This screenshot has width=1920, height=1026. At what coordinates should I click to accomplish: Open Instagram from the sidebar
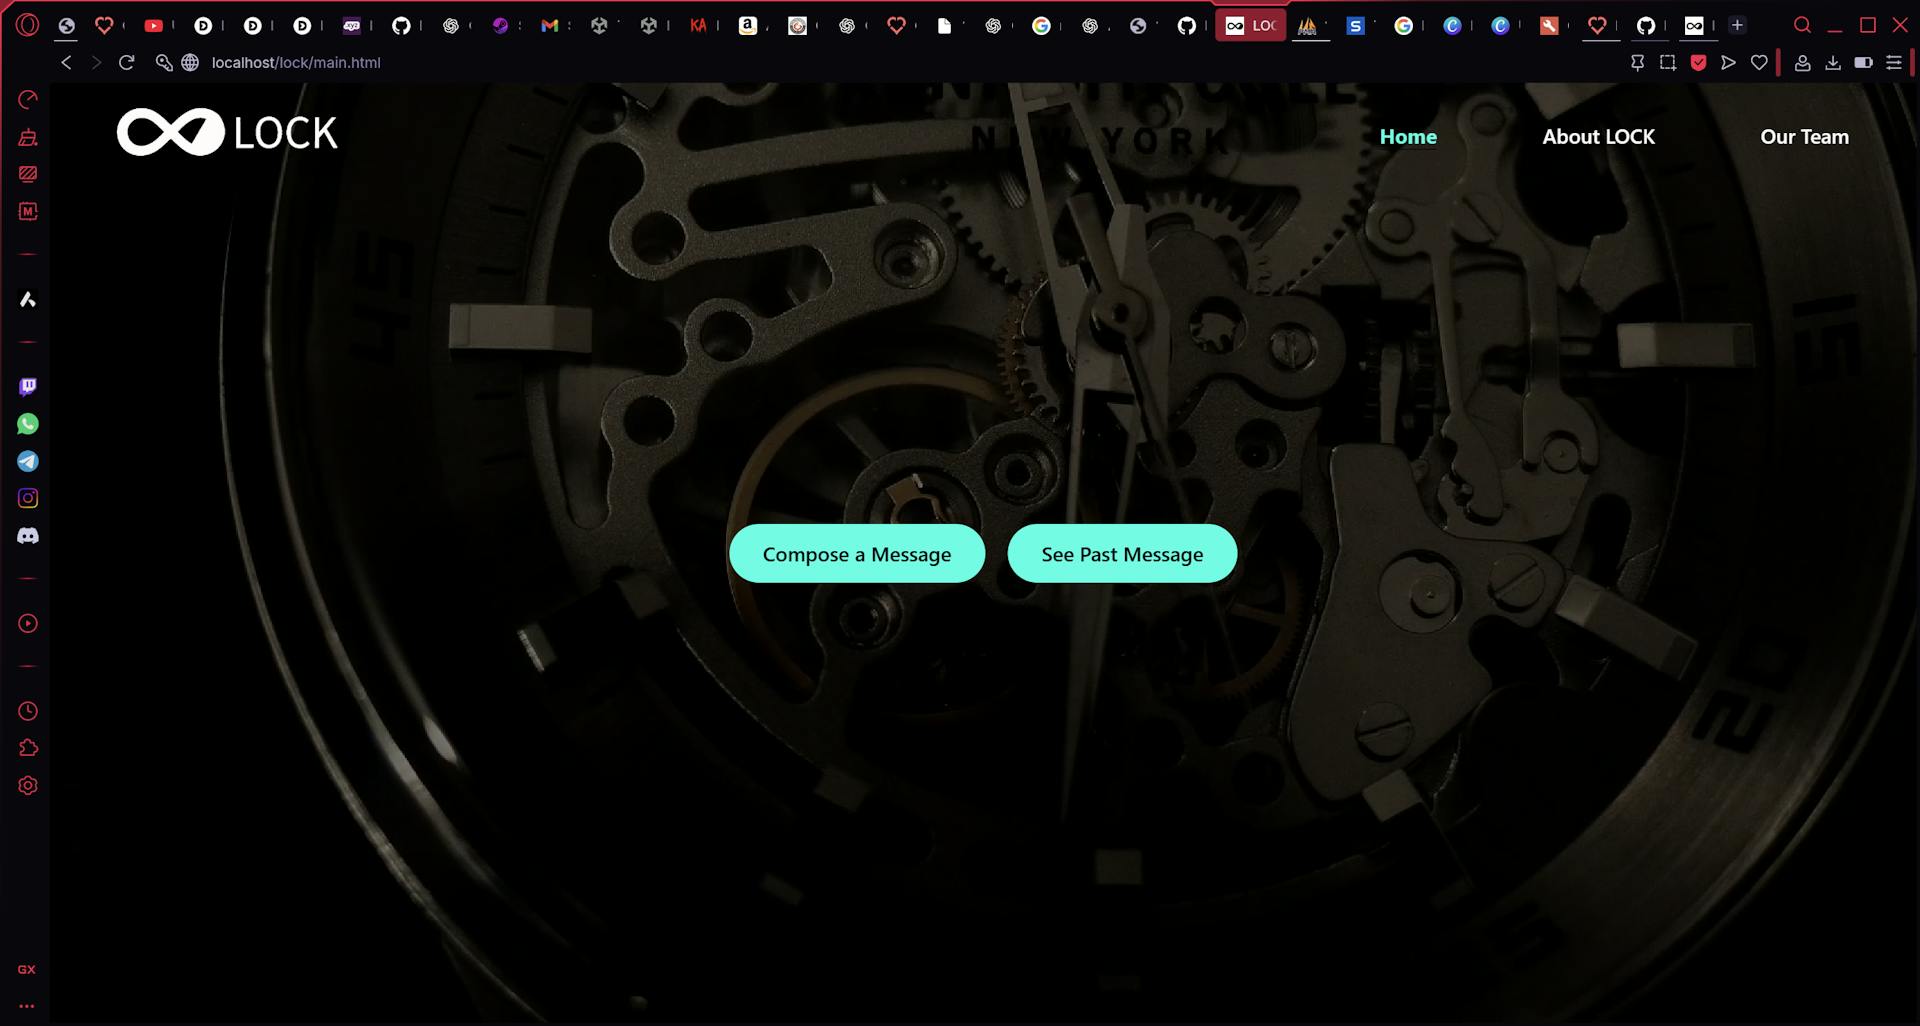pyautogui.click(x=28, y=498)
